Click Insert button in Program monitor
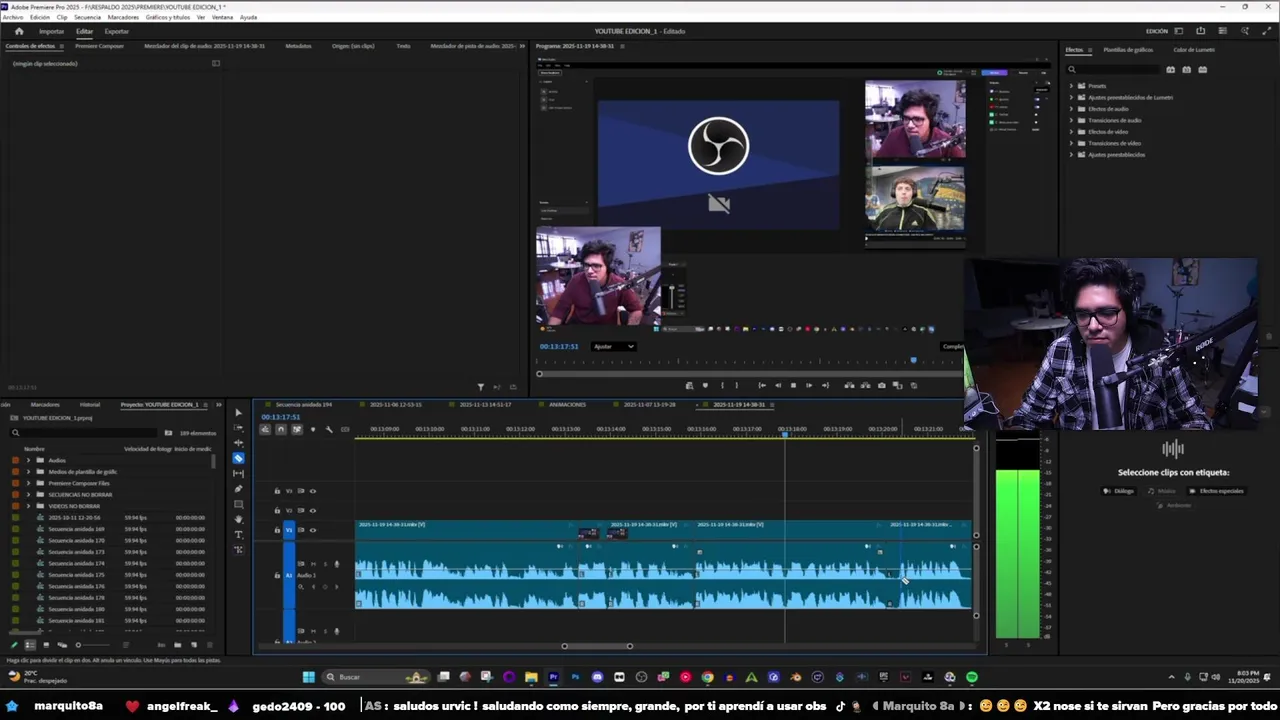Viewport: 1280px width, 720px height. tap(849, 385)
